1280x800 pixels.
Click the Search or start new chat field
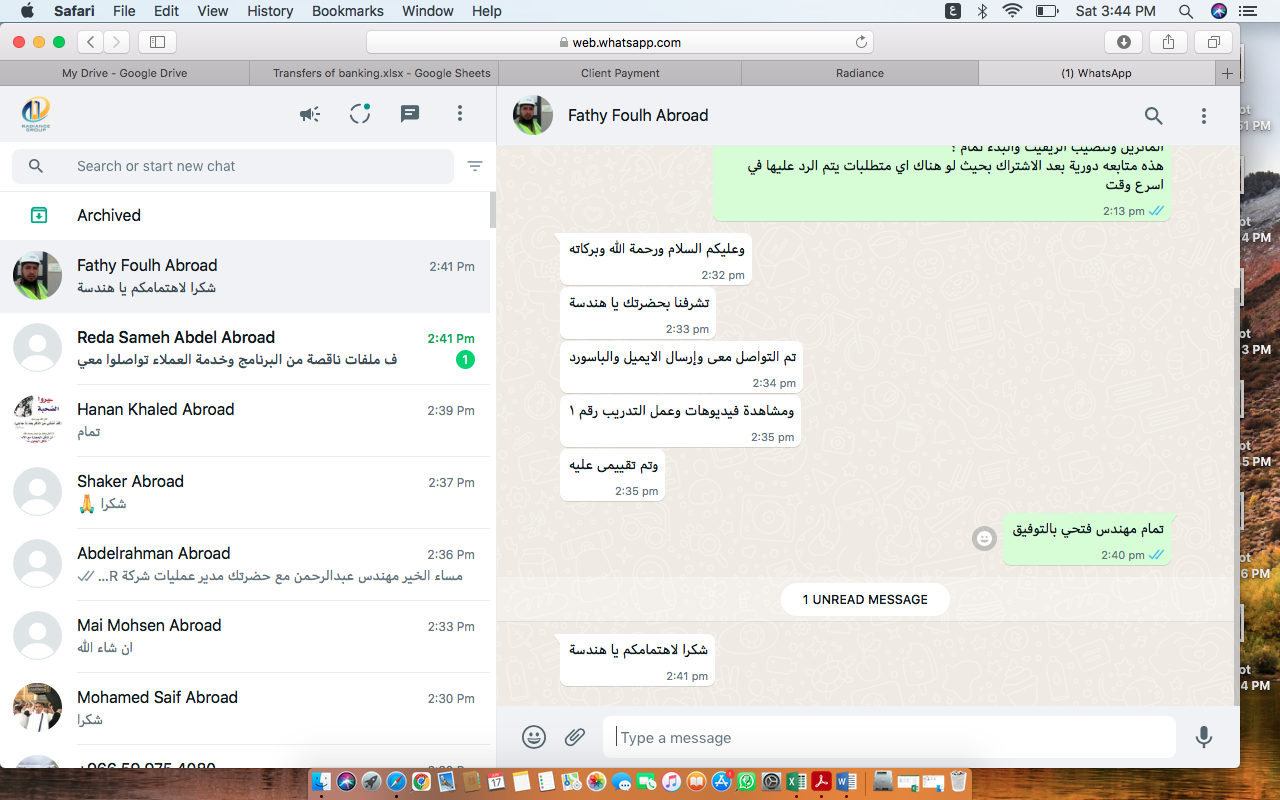click(233, 166)
